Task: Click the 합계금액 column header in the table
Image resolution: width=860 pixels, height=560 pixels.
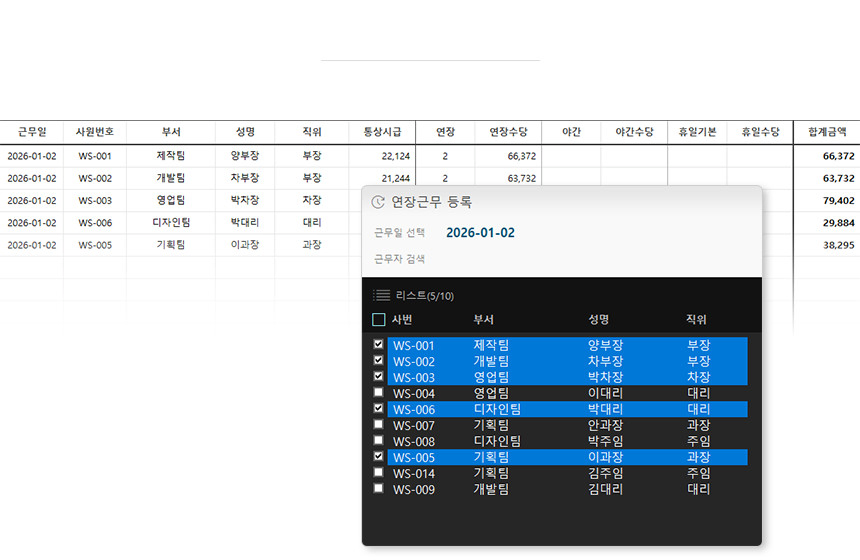Action: (x=826, y=132)
